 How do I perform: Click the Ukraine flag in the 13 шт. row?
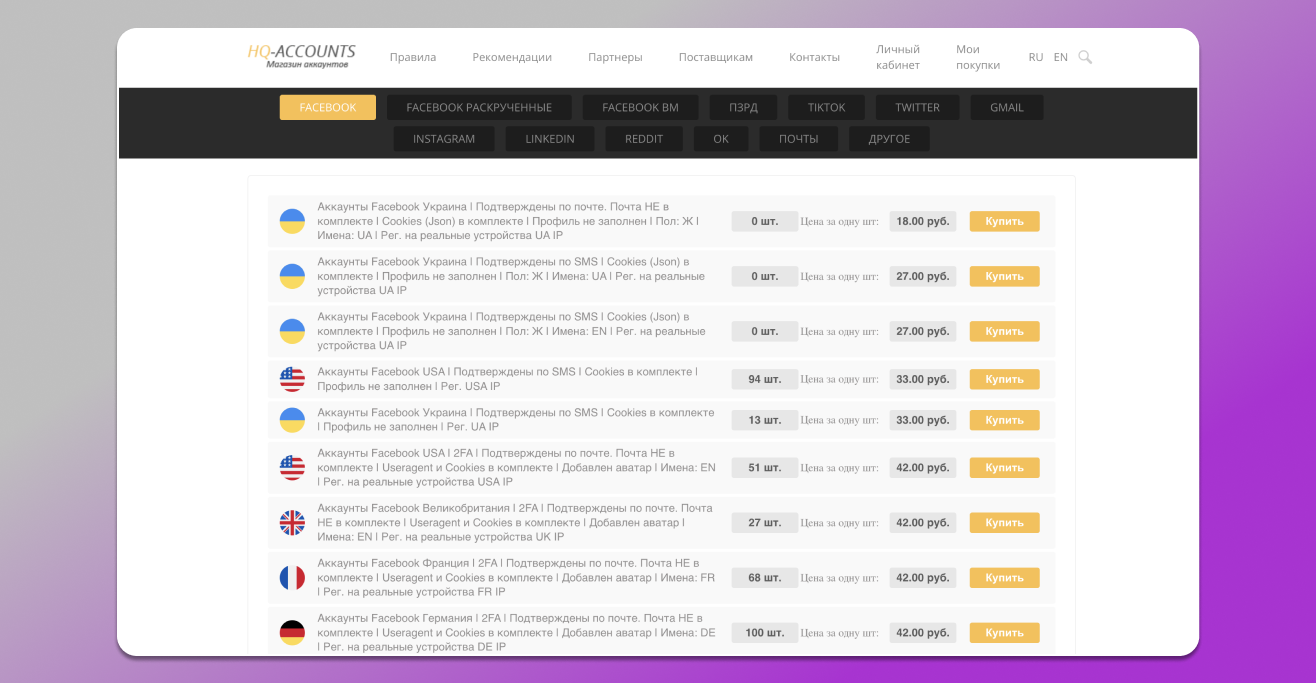click(292, 420)
